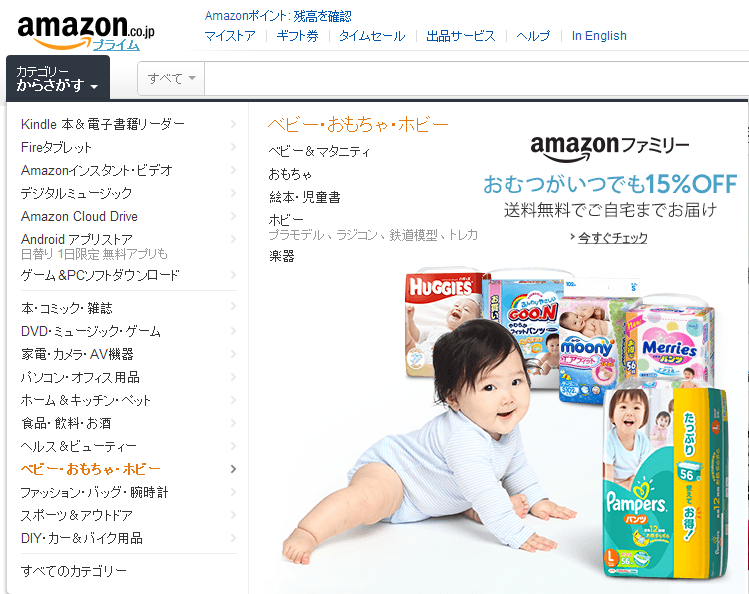Screen dimensions: 749x594
Task: Open the マイストア link
Action: [230, 36]
